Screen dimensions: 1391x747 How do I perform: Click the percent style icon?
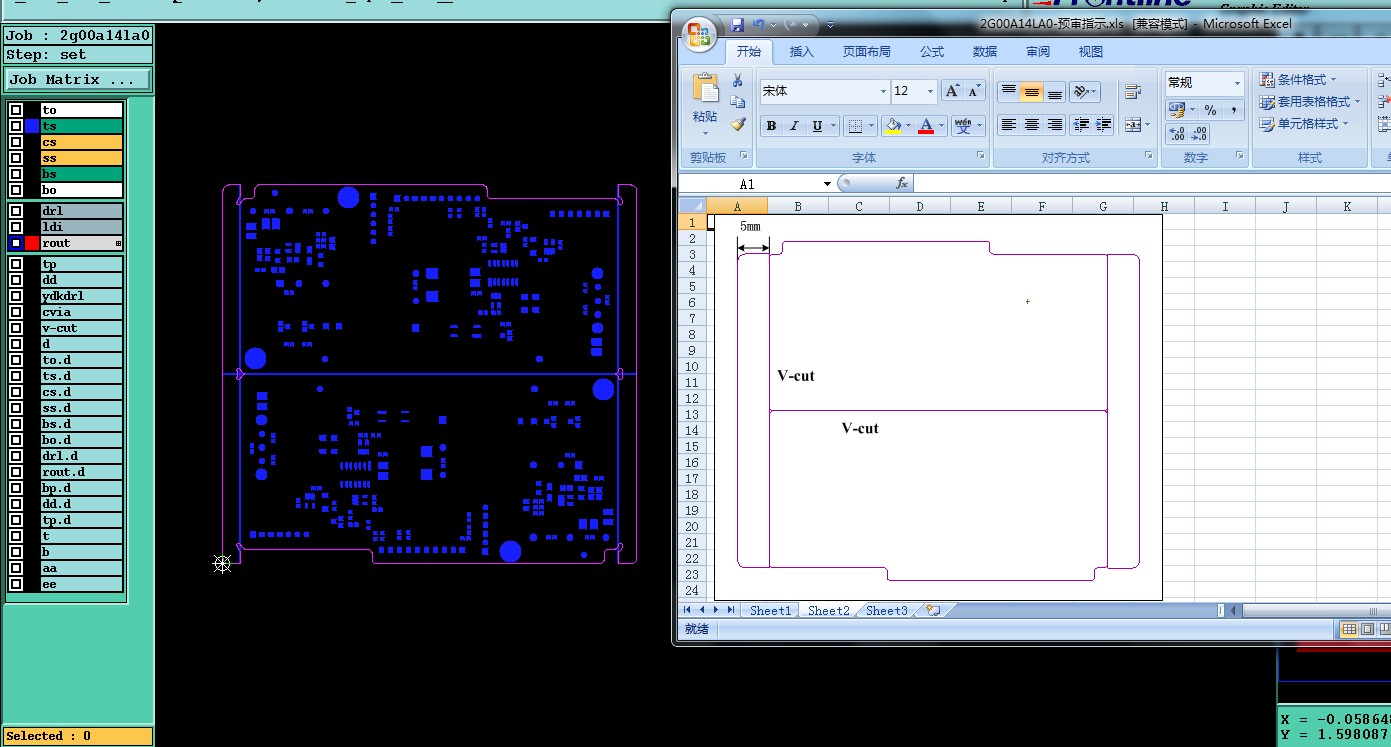(1210, 110)
